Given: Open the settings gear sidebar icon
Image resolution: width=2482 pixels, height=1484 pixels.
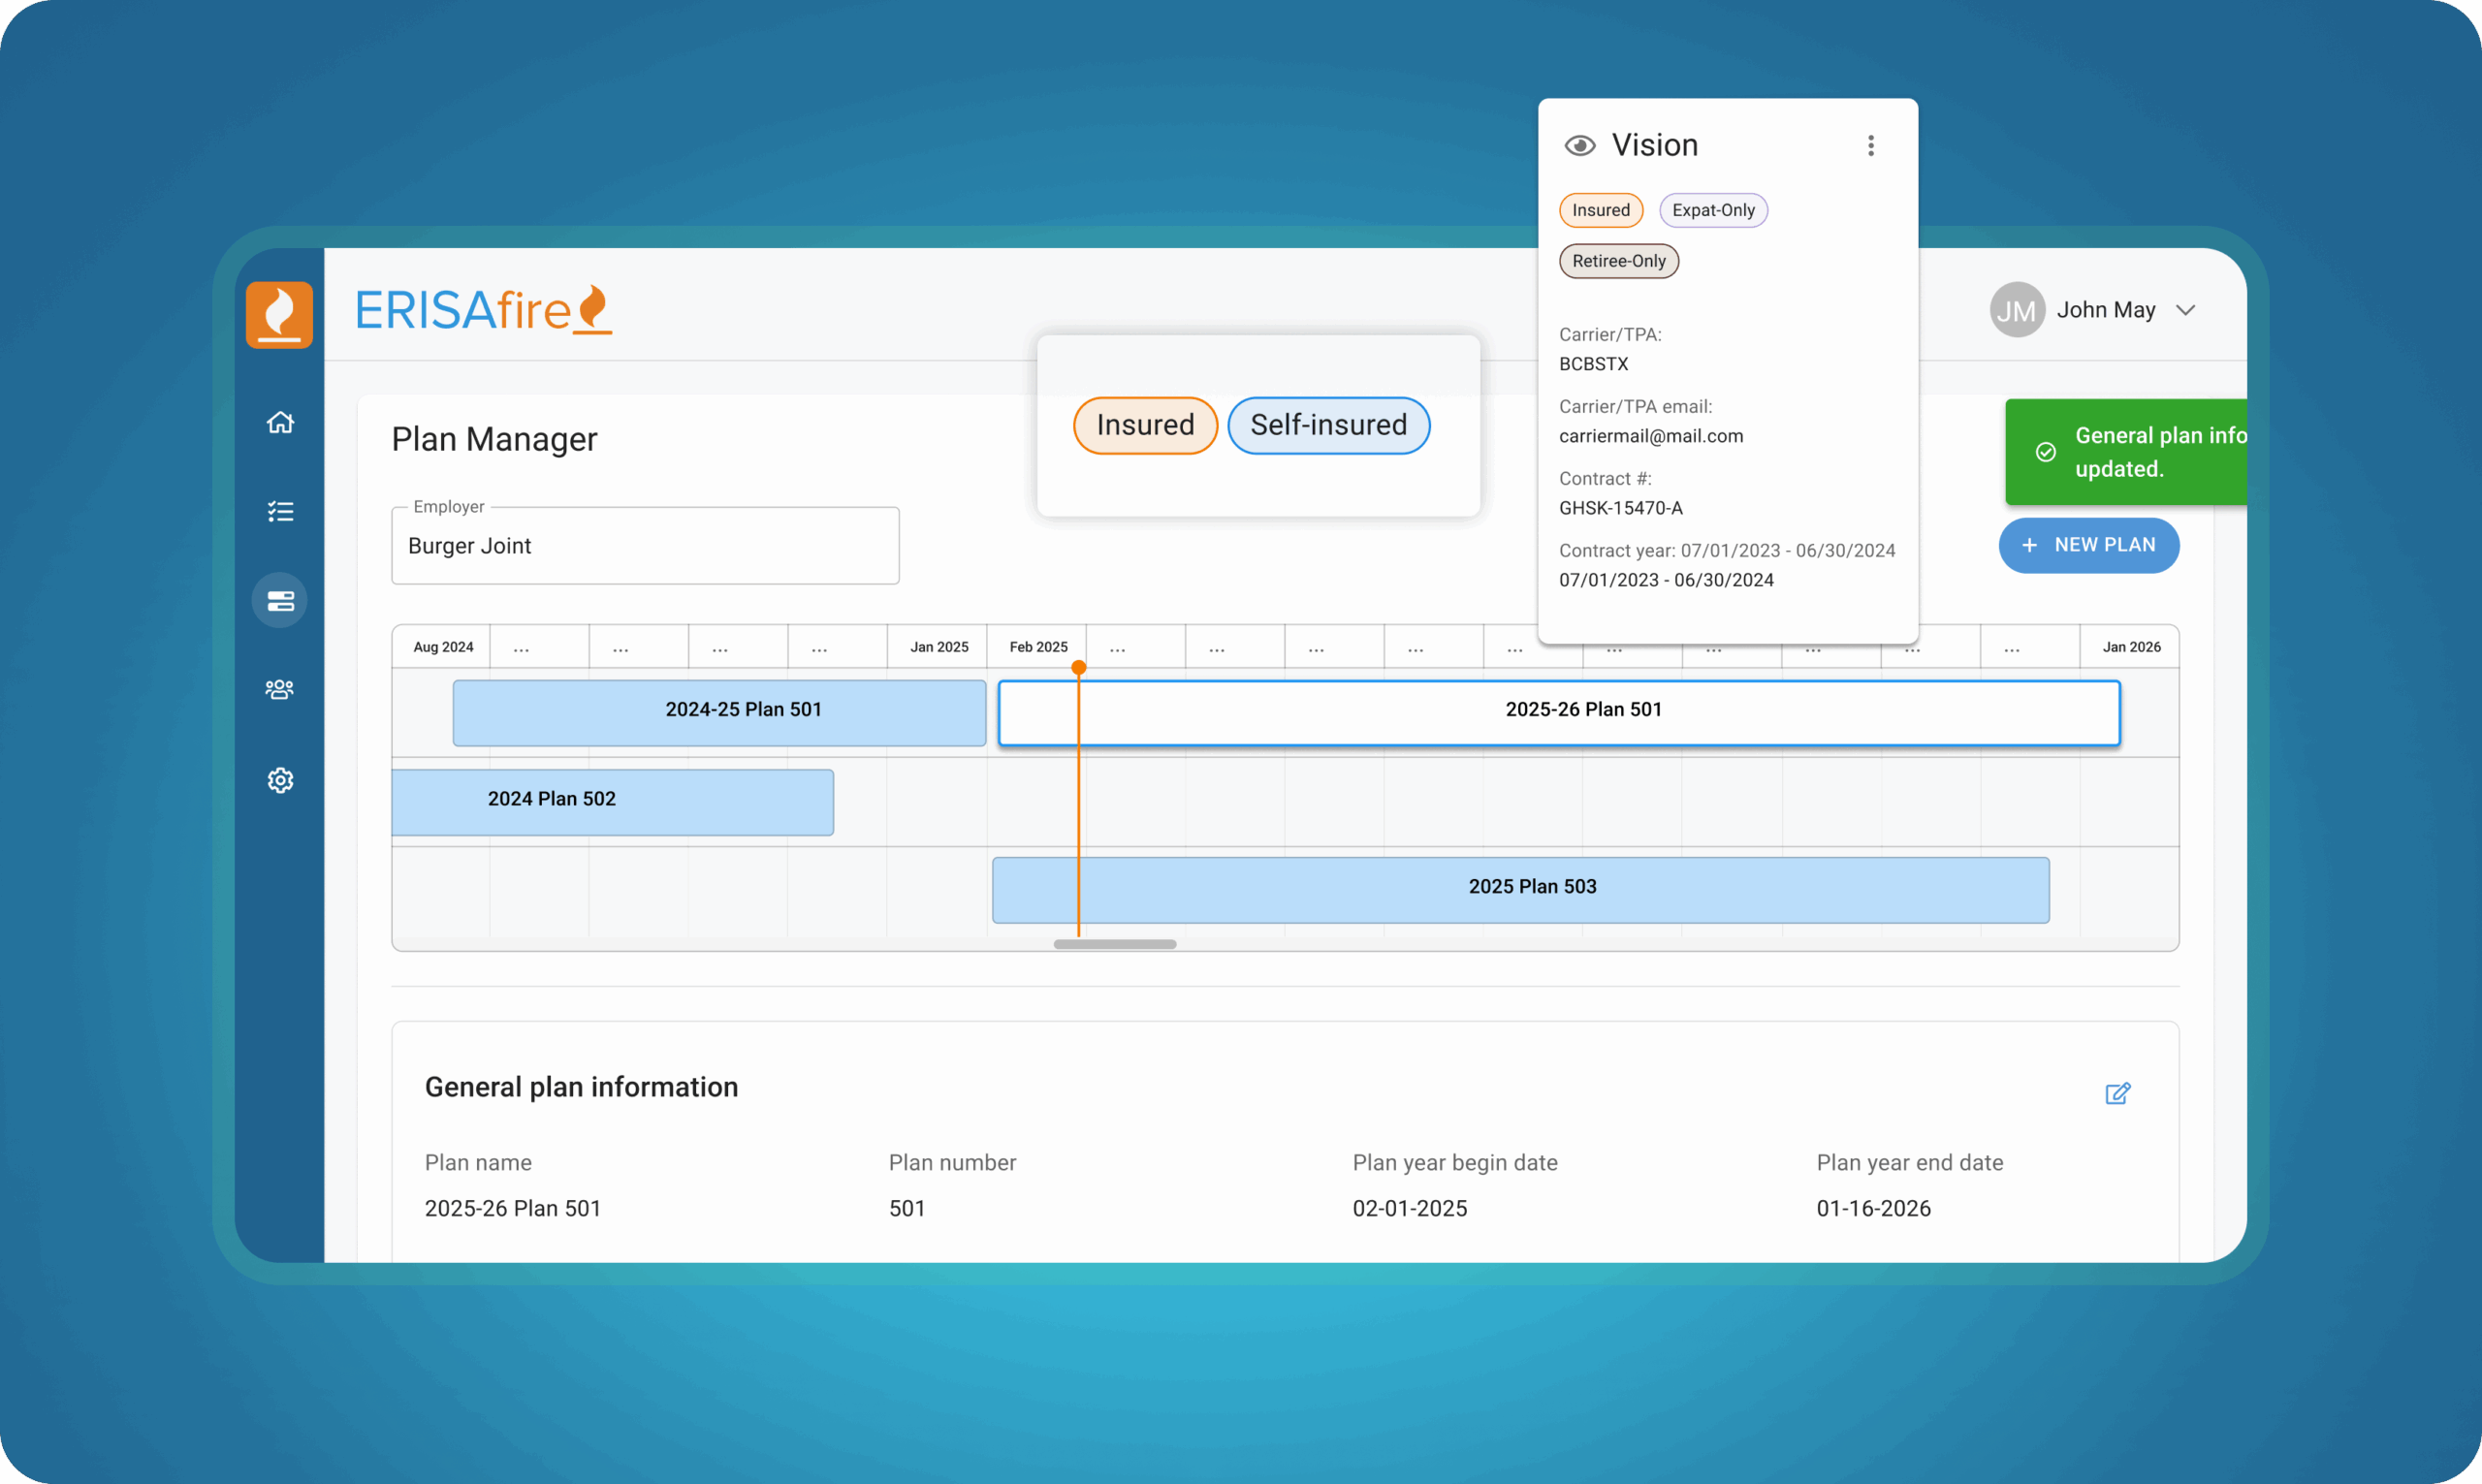Looking at the screenshot, I should (x=280, y=780).
